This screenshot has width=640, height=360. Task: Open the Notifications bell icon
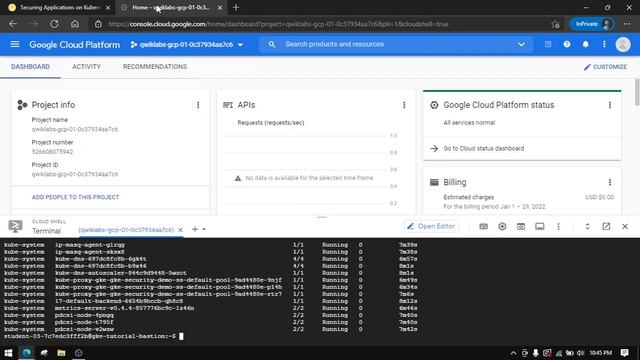pos(585,44)
